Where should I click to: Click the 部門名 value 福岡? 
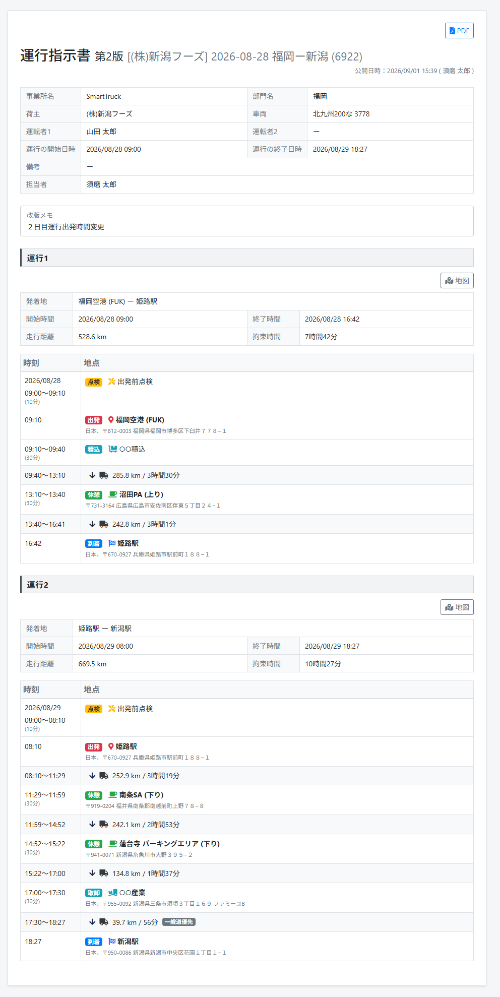(x=319, y=97)
